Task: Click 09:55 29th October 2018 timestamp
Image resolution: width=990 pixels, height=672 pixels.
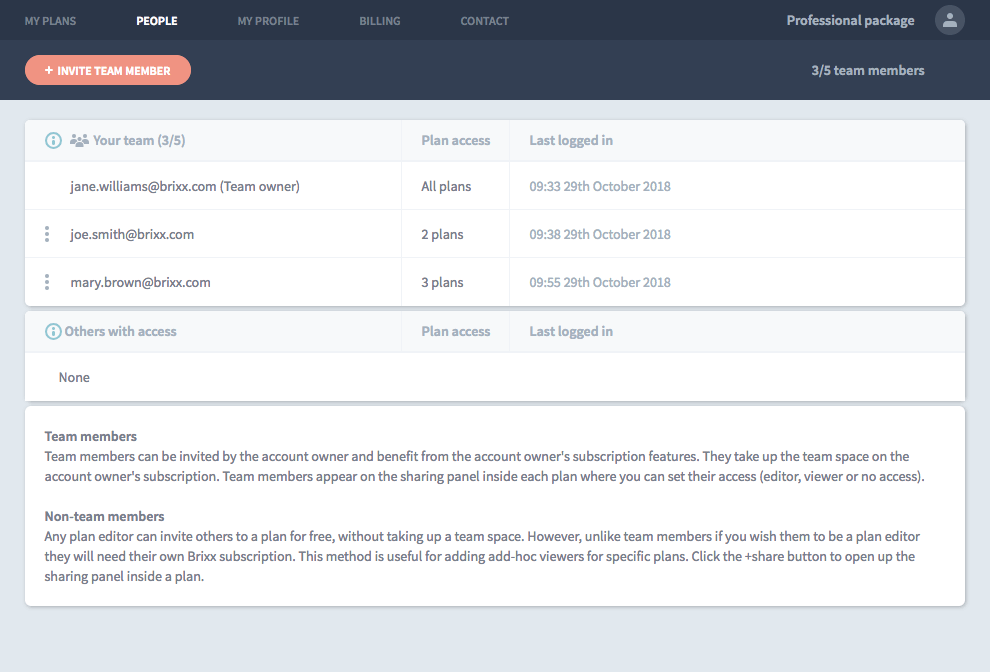Action: tap(600, 282)
